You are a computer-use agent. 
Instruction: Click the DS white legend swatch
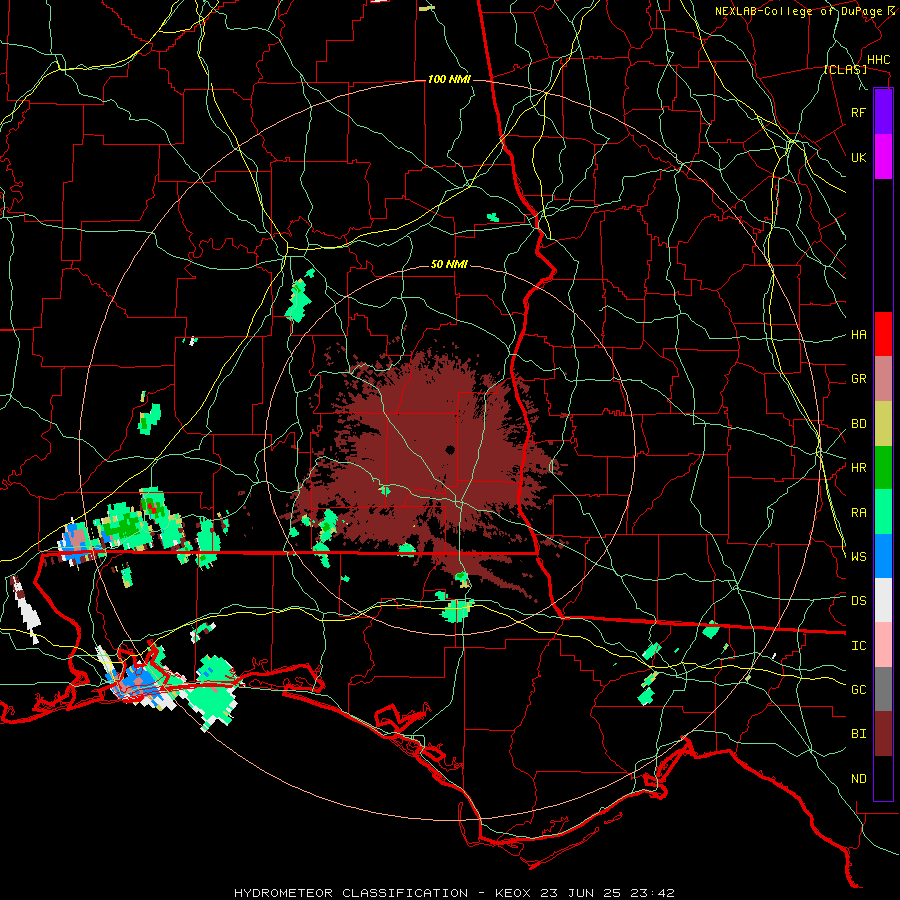[x=883, y=600]
